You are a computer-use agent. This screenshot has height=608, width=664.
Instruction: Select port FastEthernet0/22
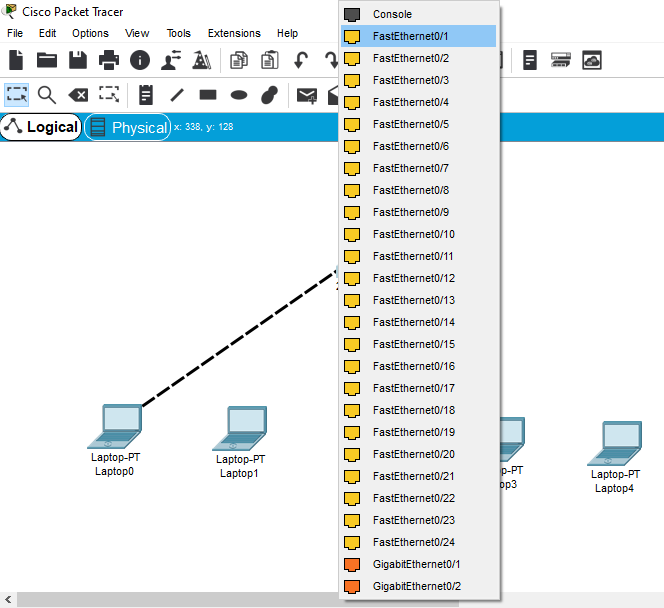tap(418, 498)
